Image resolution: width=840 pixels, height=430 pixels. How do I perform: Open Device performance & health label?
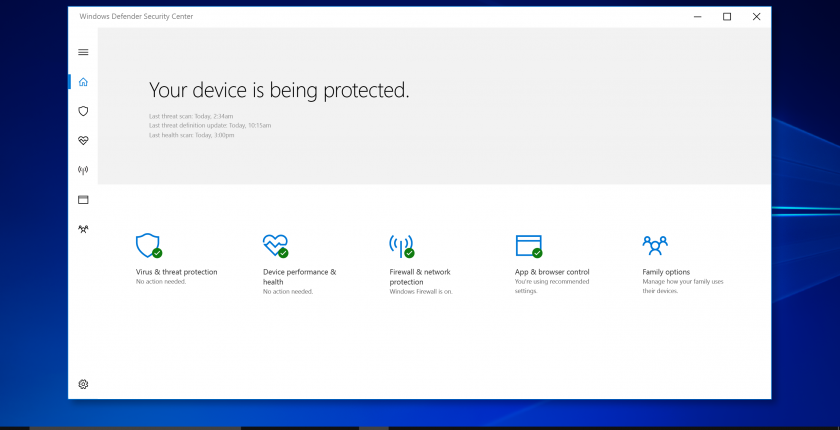(x=299, y=277)
